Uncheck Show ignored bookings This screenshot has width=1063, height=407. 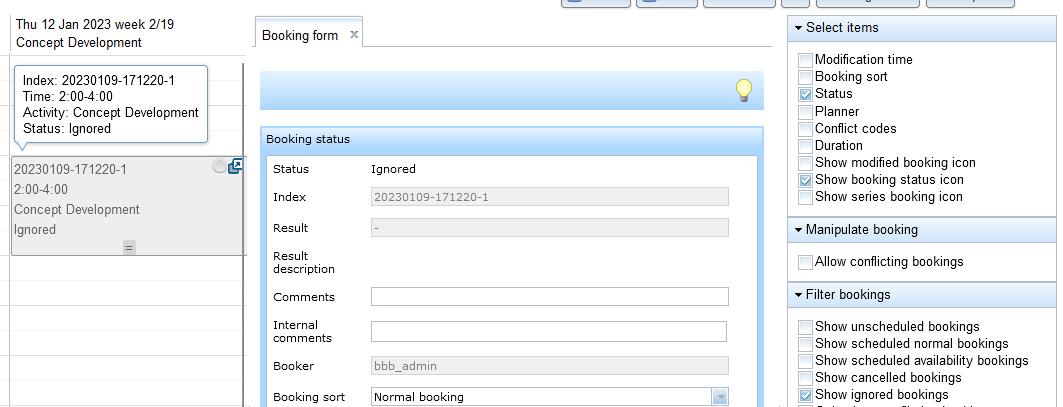[x=805, y=395]
